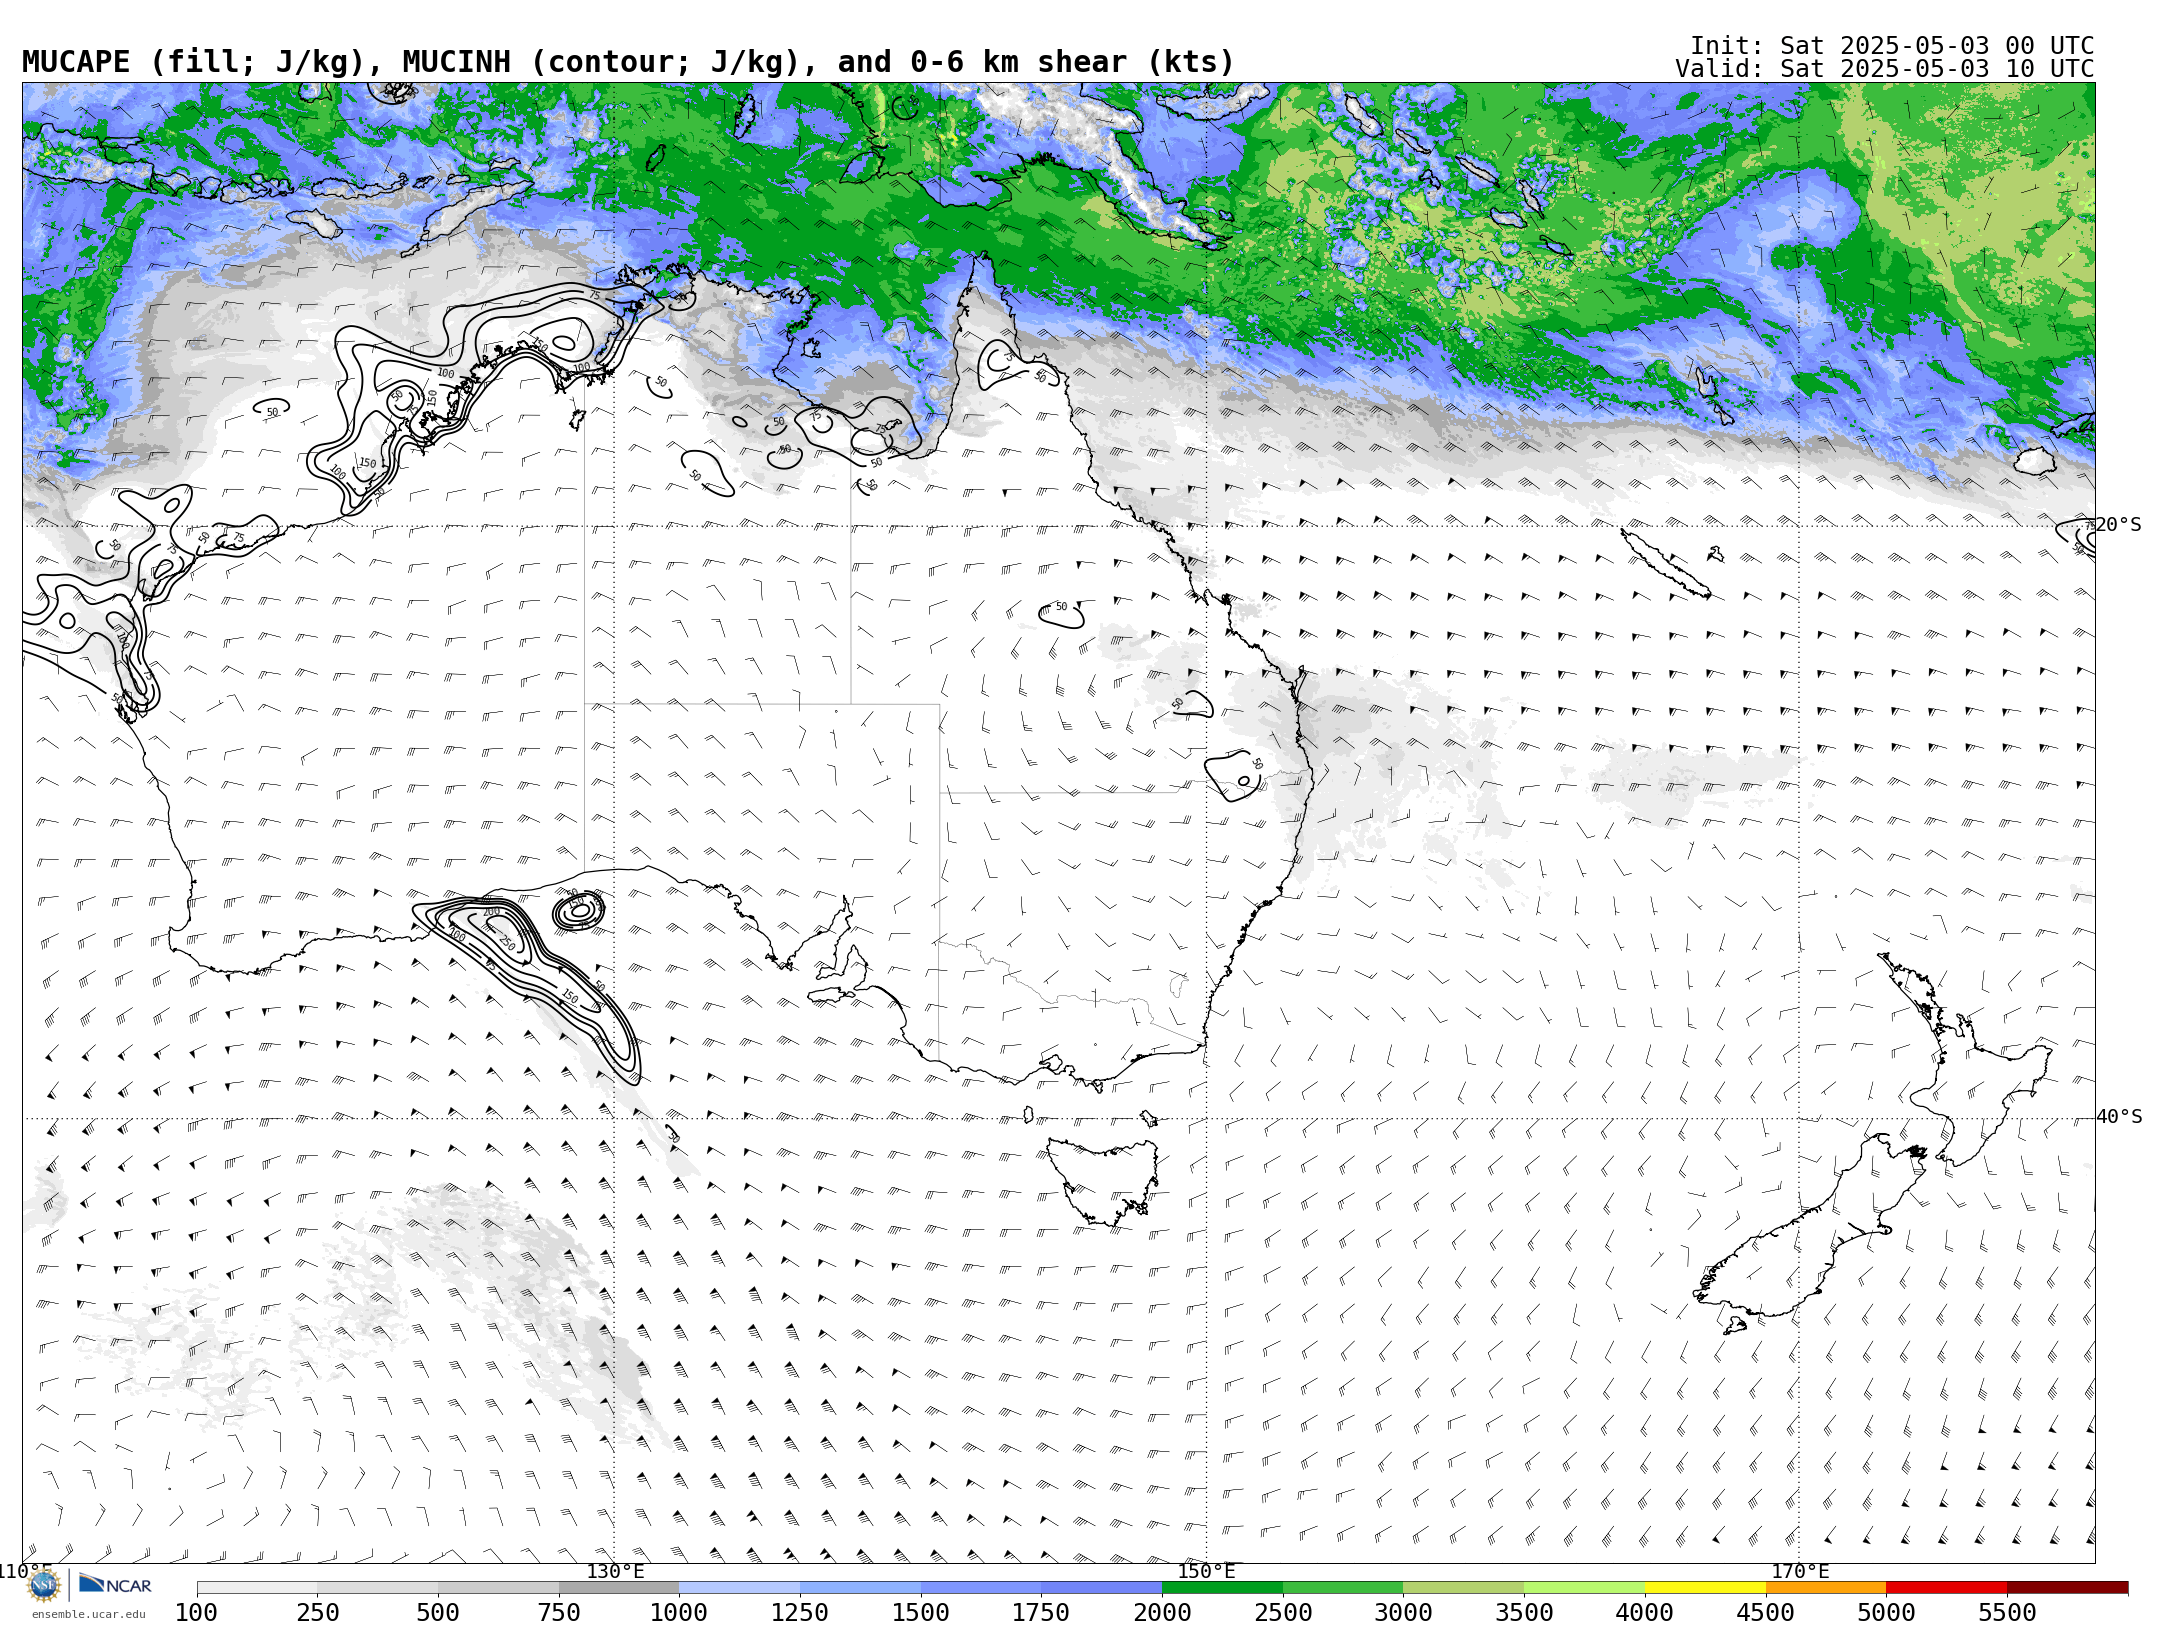Viewport: 2160px width, 1626px height.
Task: Click the 130°E longitude label
Action: 615,1571
